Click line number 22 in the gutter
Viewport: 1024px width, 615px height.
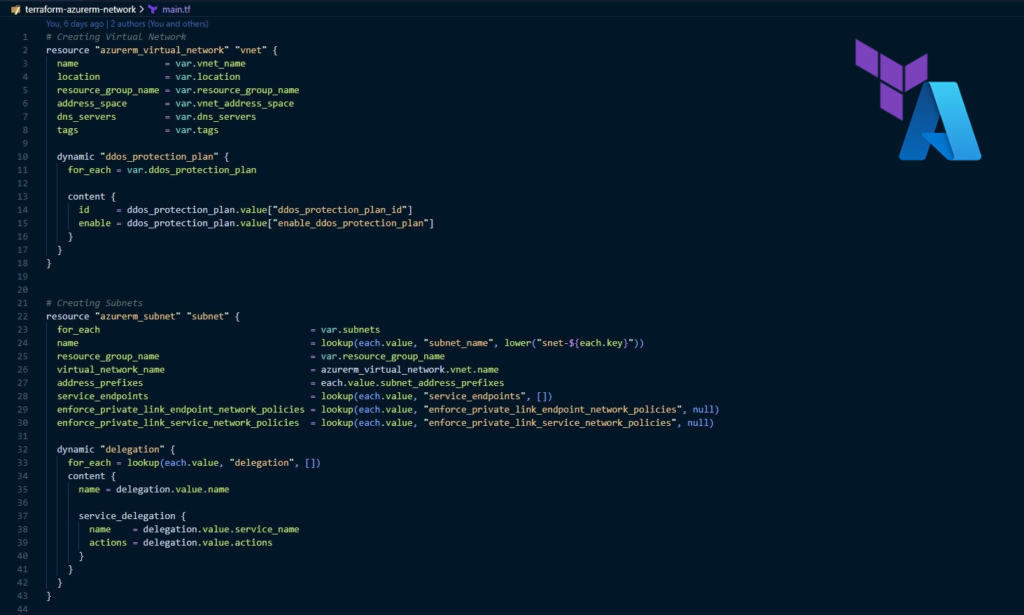click(x=25, y=315)
